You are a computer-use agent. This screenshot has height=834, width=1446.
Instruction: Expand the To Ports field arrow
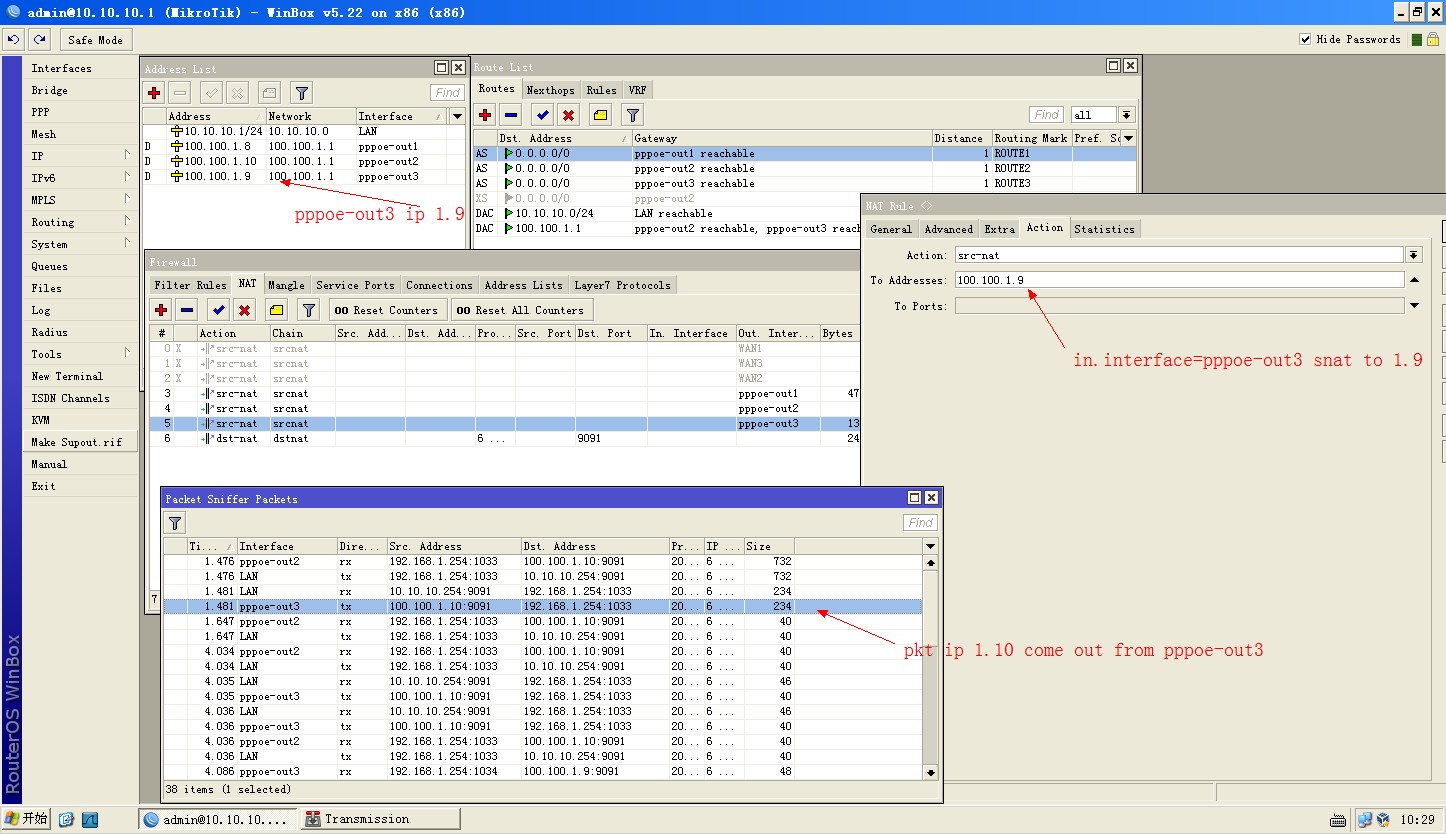tap(1414, 306)
